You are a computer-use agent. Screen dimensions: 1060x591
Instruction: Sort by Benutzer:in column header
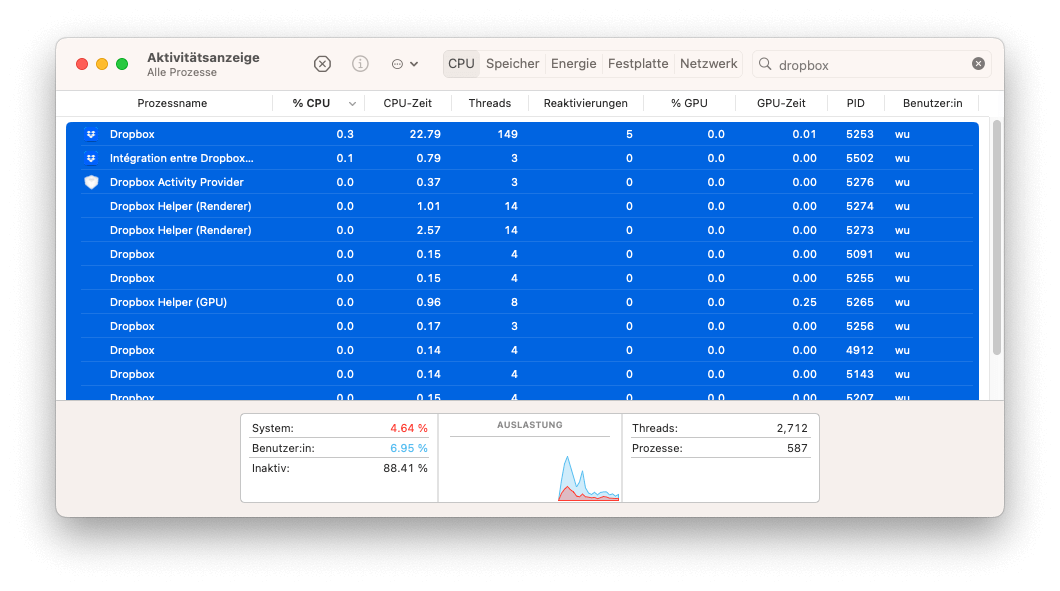click(x=932, y=103)
